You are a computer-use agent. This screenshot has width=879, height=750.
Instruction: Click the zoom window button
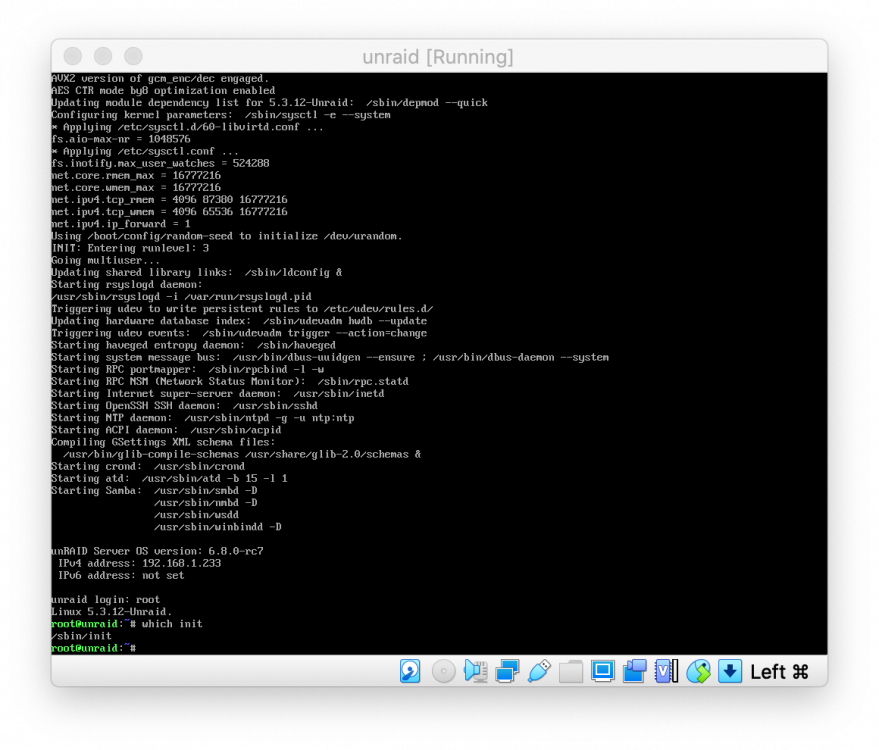click(133, 56)
